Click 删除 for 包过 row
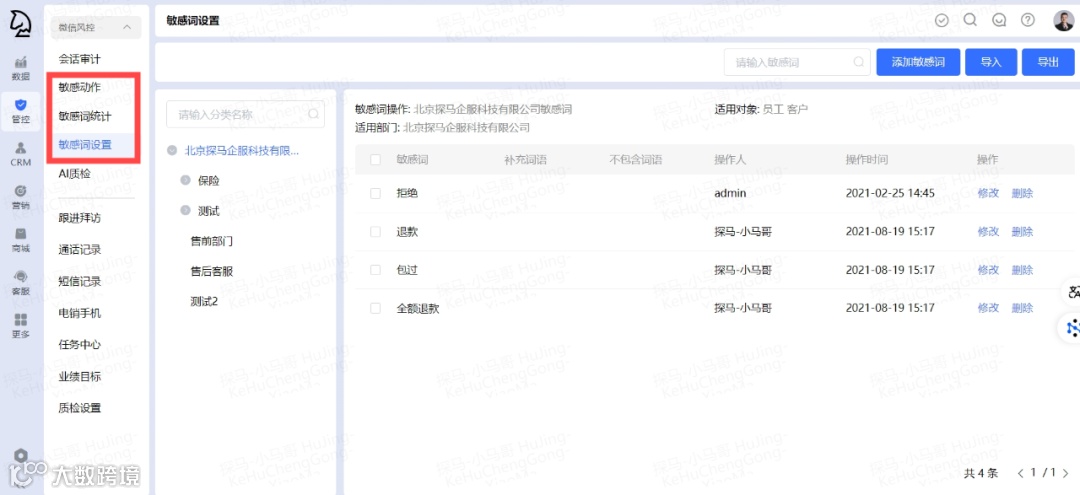Screen dimensions: 1080x495 tap(1022, 270)
